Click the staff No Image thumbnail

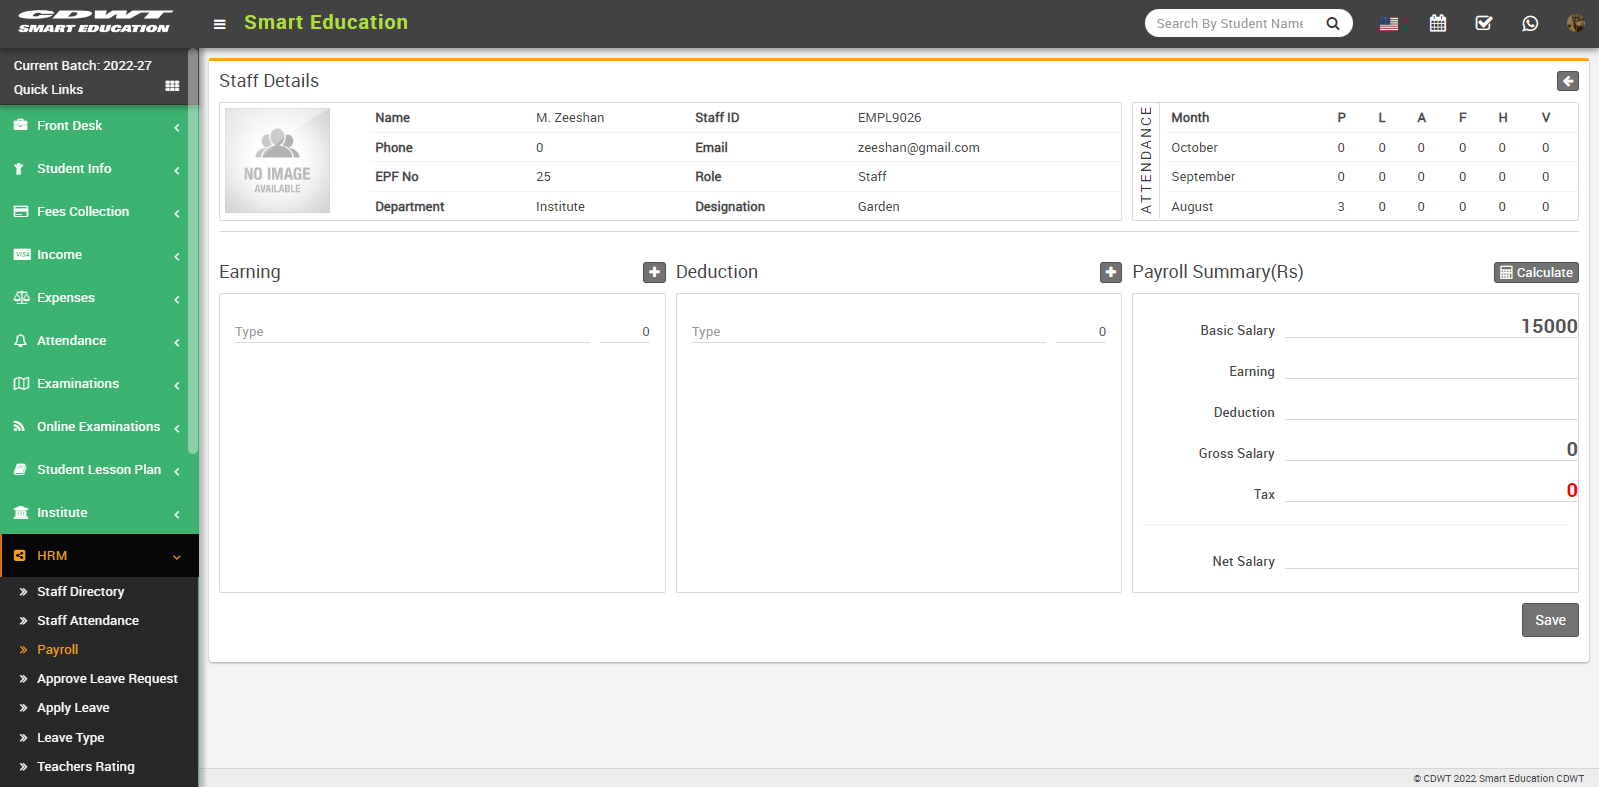[x=277, y=160]
